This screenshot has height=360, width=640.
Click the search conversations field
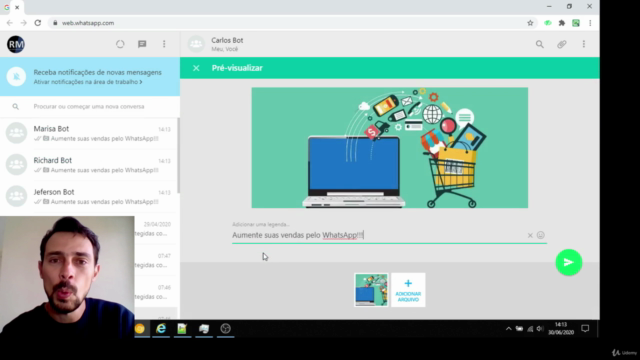[89, 107]
